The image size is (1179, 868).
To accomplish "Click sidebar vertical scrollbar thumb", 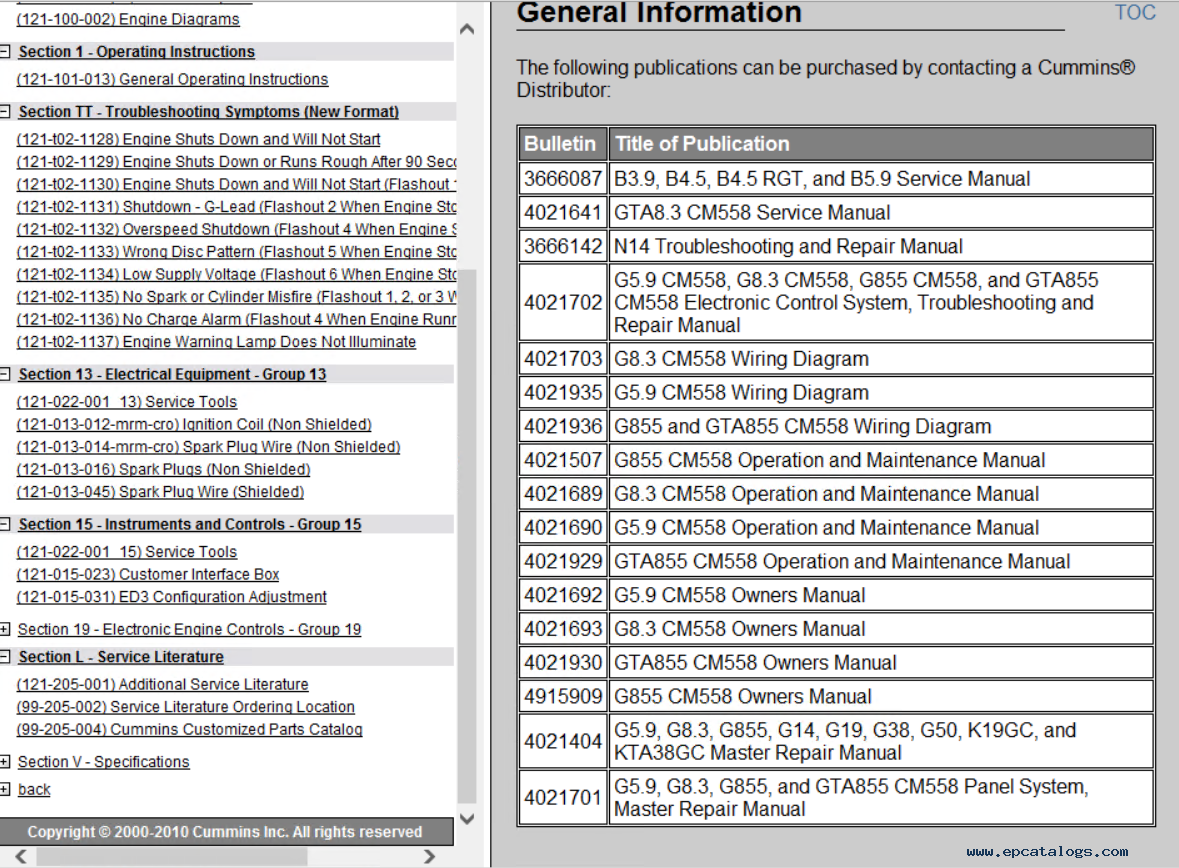I will tap(467, 536).
